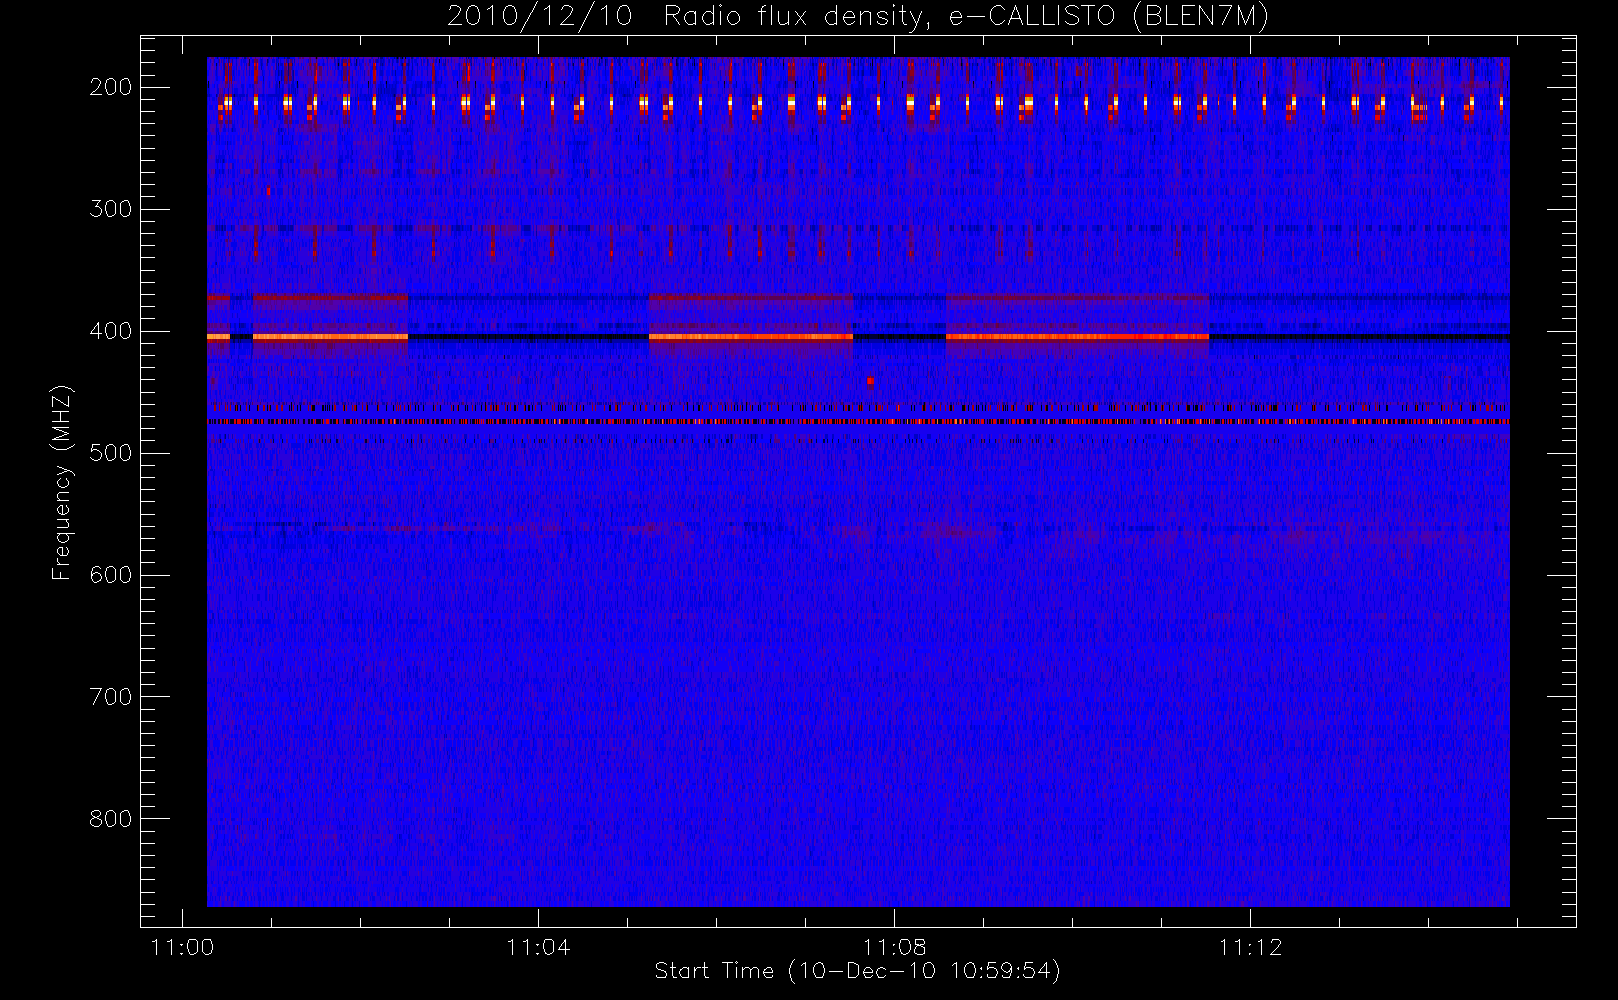The height and width of the screenshot is (1000, 1618).
Task: Select the 300 frequency tick label
Action: pyautogui.click(x=110, y=209)
